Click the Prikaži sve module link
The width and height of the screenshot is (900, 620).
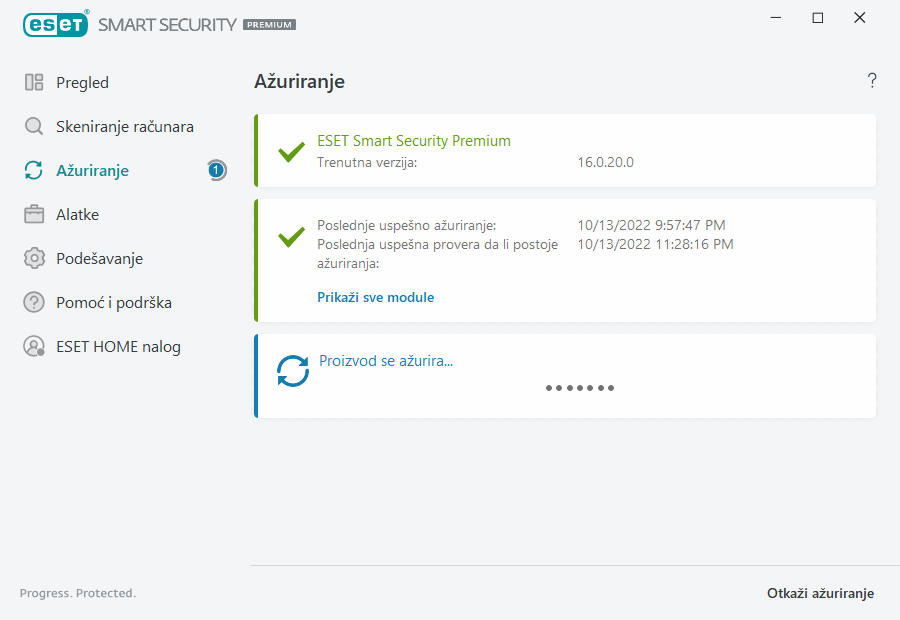pyautogui.click(x=375, y=297)
